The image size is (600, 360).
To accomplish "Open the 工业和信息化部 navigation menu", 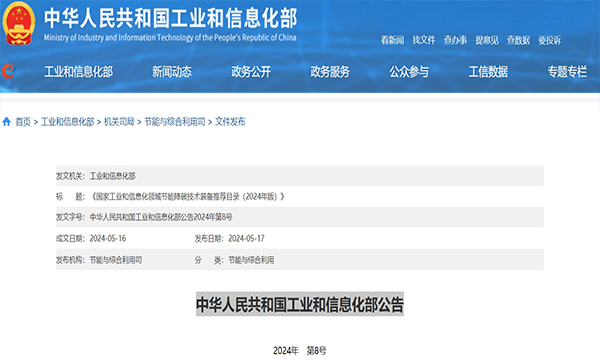I will pyautogui.click(x=78, y=72).
